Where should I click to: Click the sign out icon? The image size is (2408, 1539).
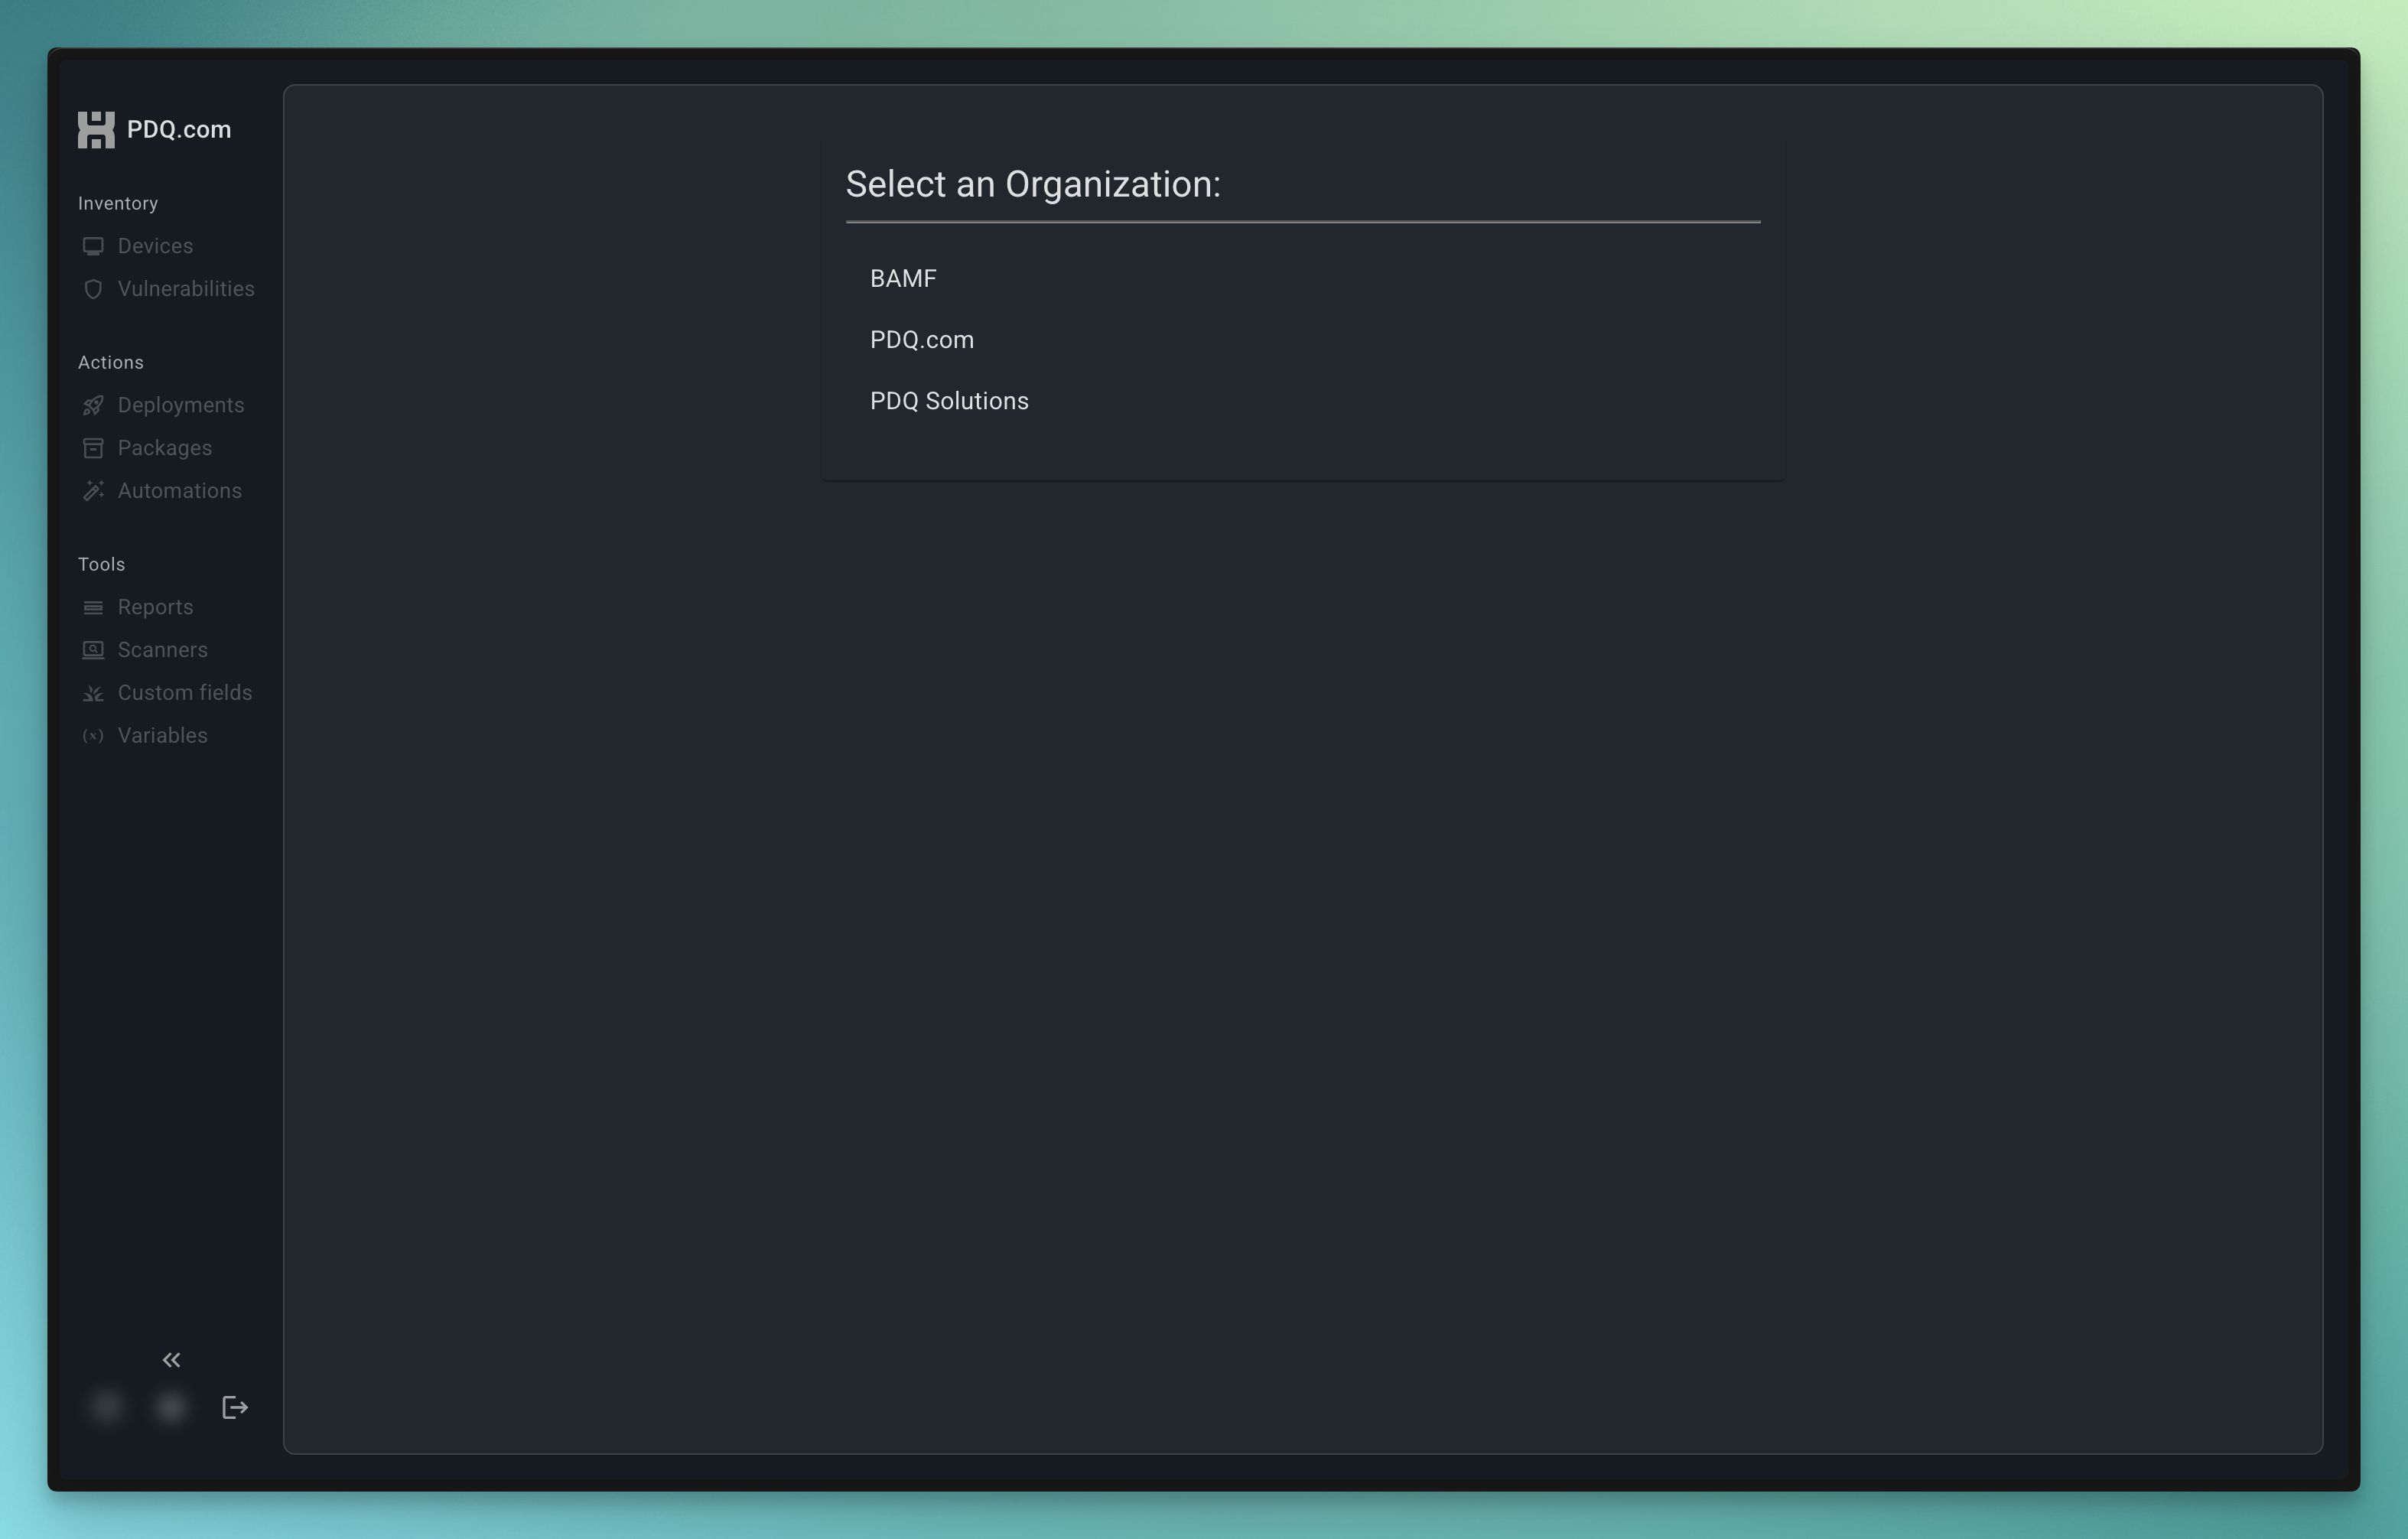point(235,1407)
